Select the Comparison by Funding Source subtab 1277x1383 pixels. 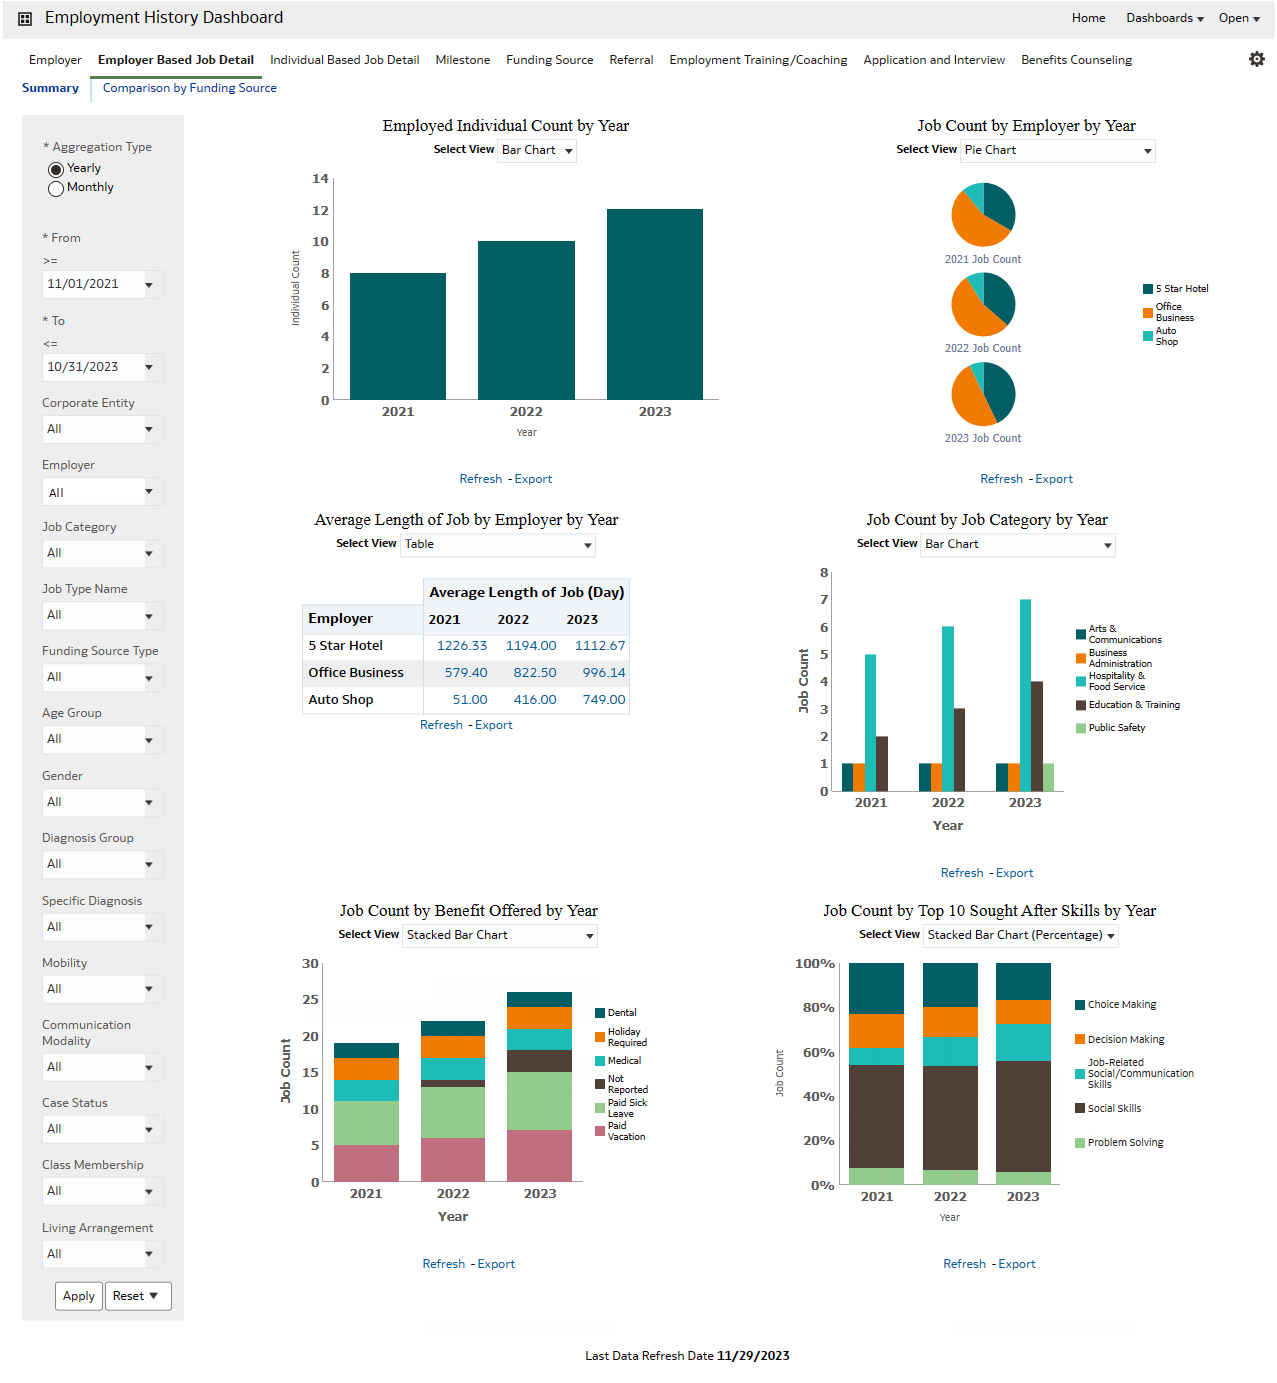[x=187, y=88]
